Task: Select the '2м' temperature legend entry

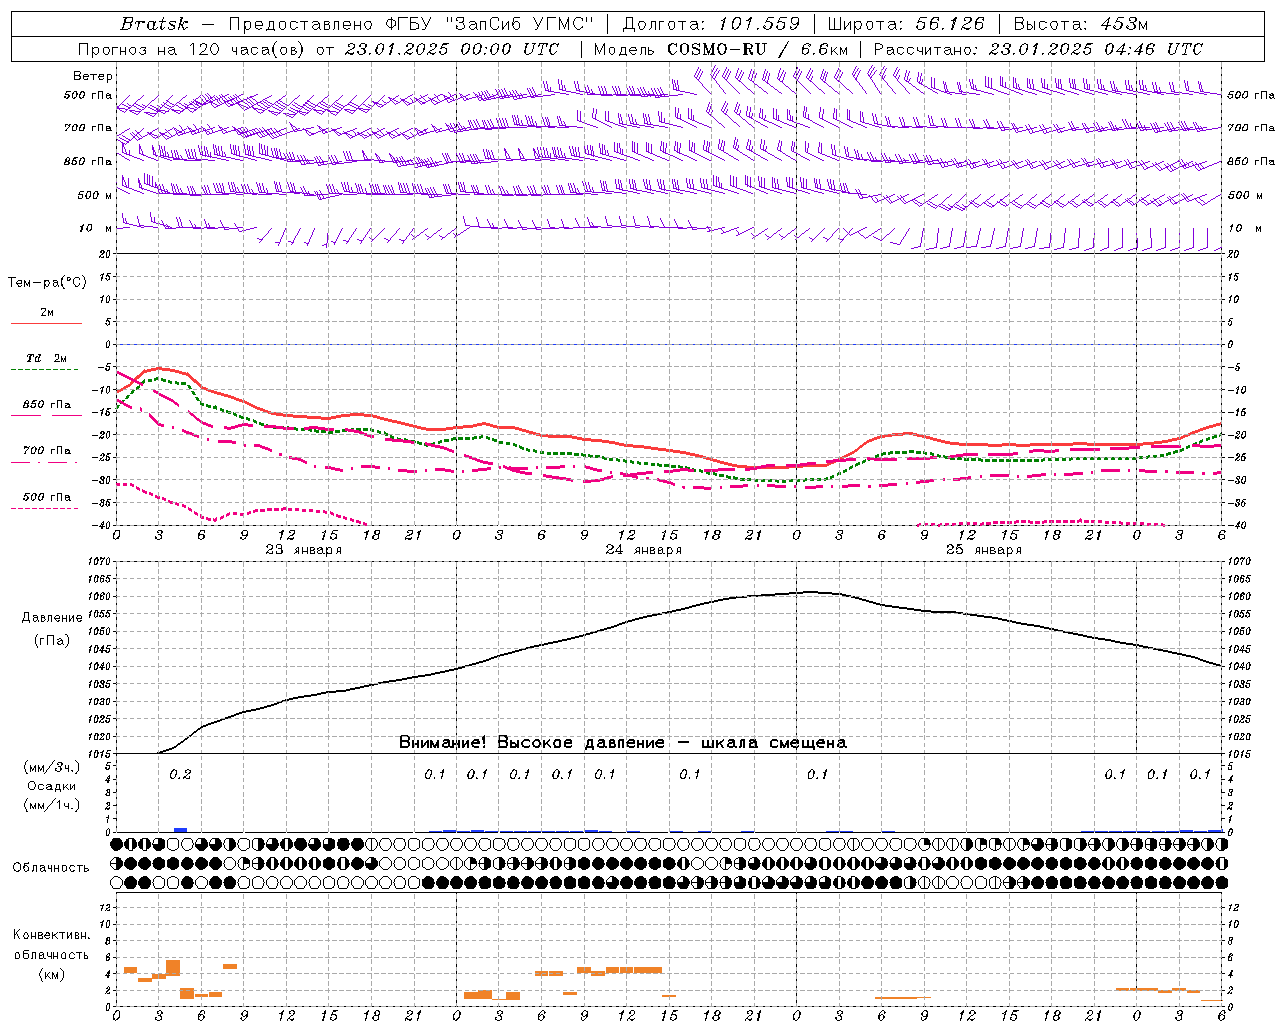Action: 47,313
